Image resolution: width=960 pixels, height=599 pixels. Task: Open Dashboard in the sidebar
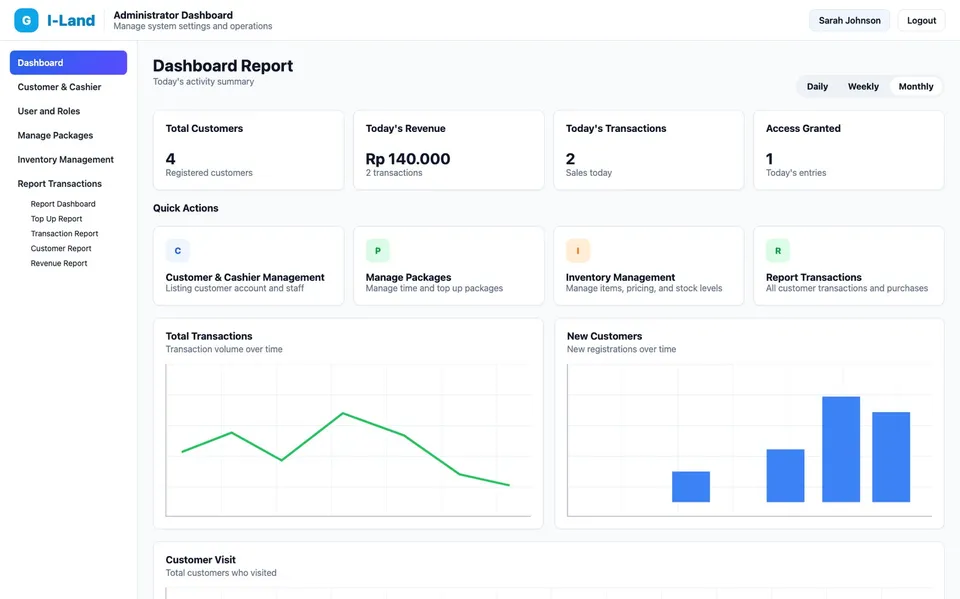[x=69, y=62]
